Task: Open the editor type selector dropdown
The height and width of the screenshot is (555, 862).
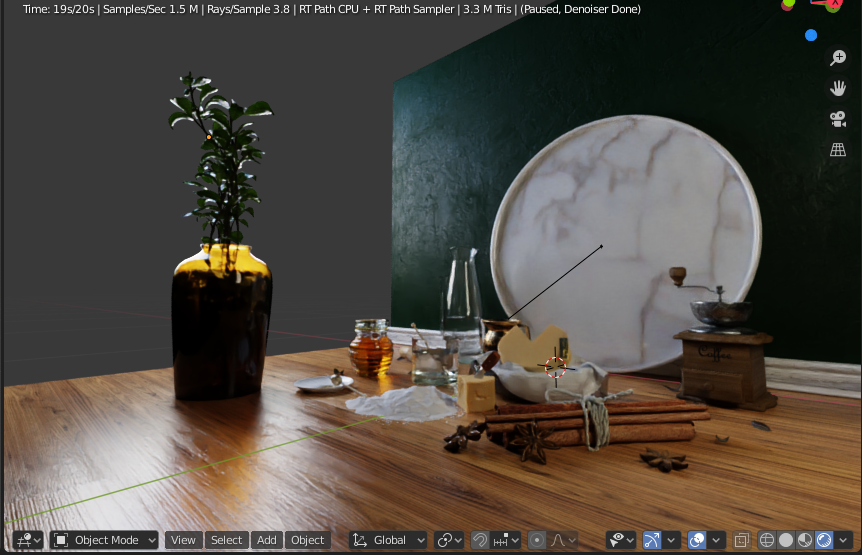Action: tap(29, 540)
